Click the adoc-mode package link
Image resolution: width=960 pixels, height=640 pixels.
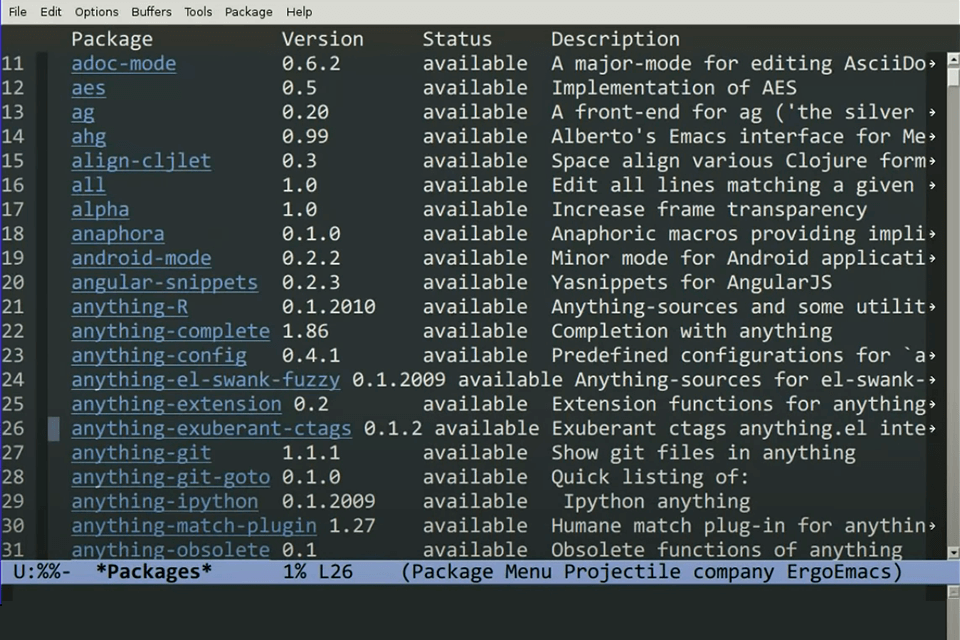124,64
